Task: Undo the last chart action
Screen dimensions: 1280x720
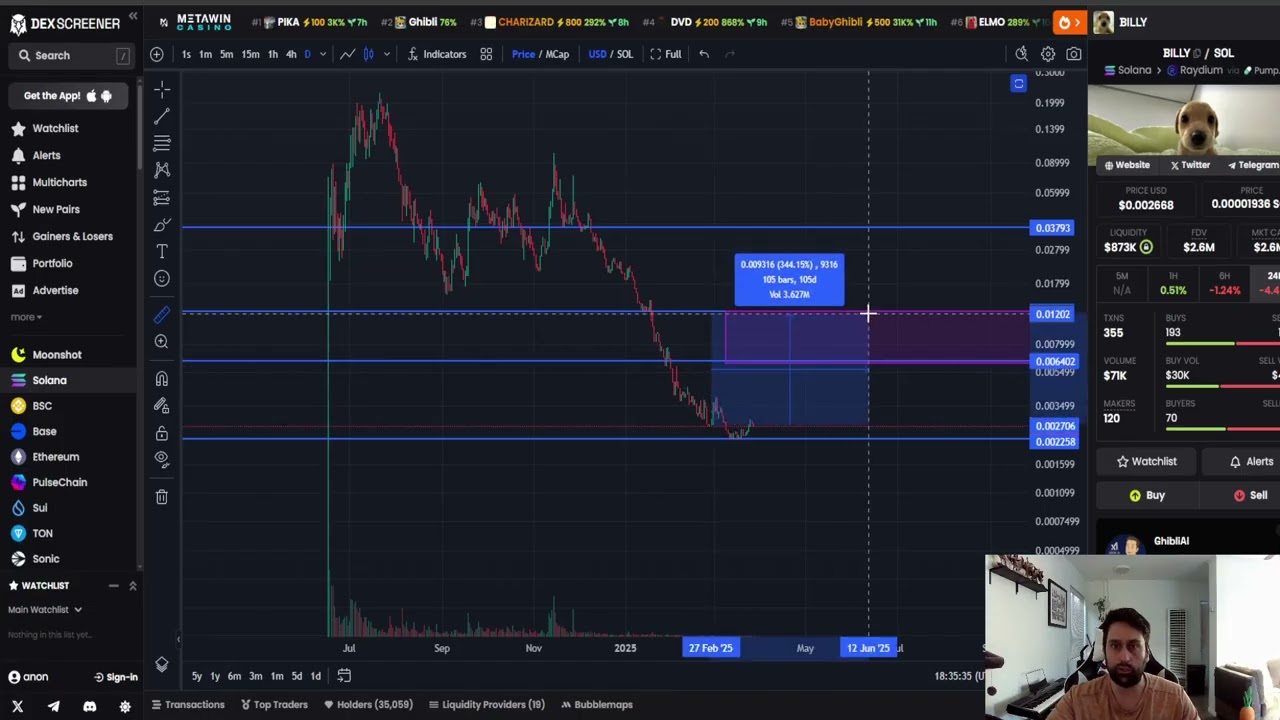Action: pos(704,54)
